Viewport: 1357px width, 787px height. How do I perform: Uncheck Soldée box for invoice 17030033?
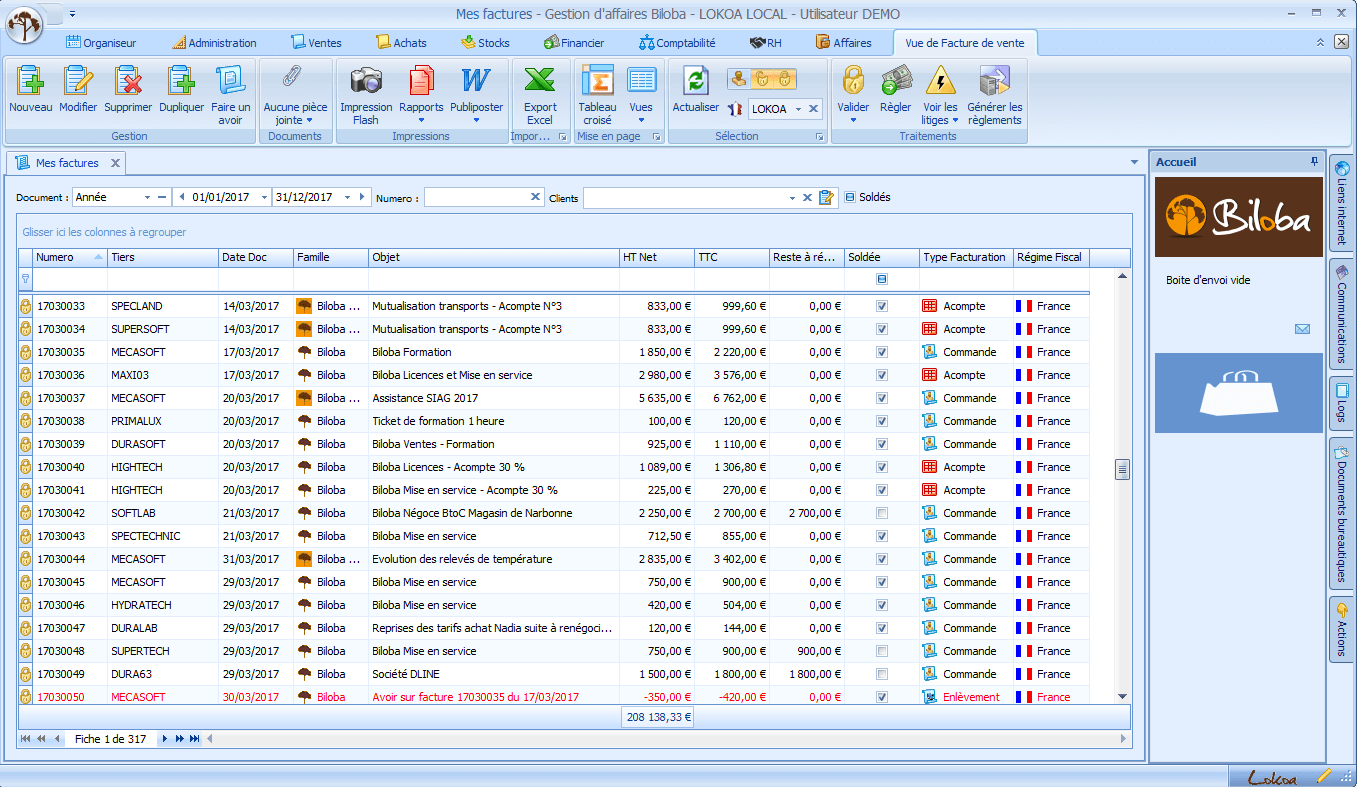coord(881,306)
